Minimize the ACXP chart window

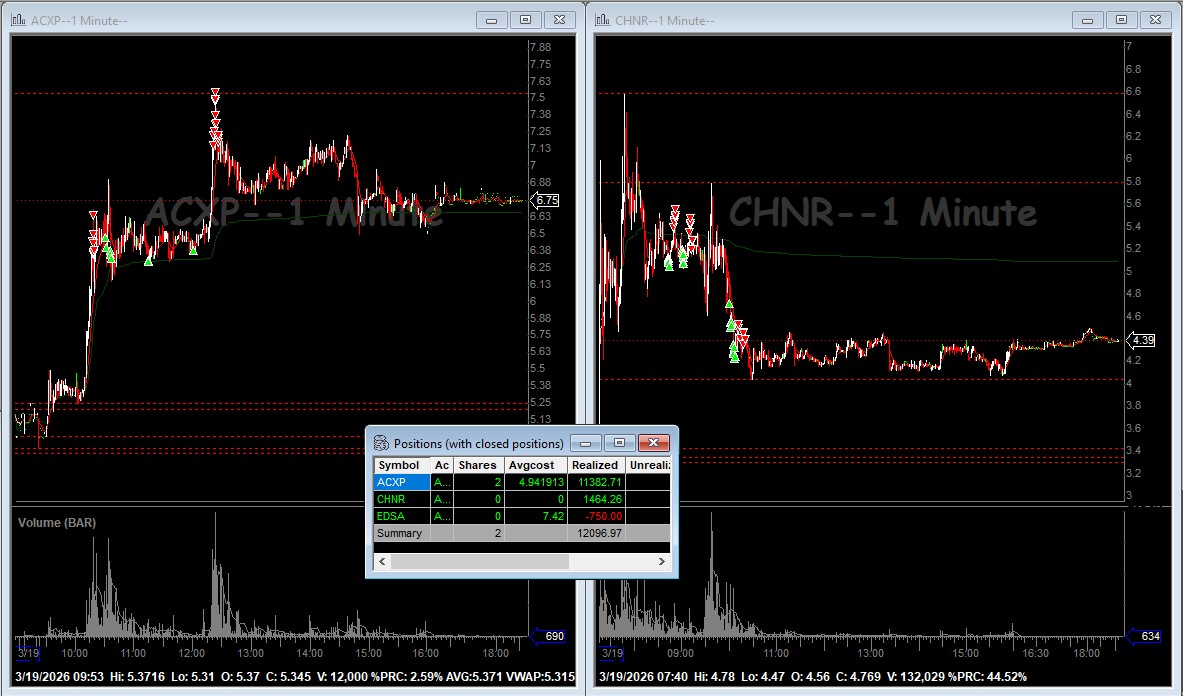(x=491, y=20)
